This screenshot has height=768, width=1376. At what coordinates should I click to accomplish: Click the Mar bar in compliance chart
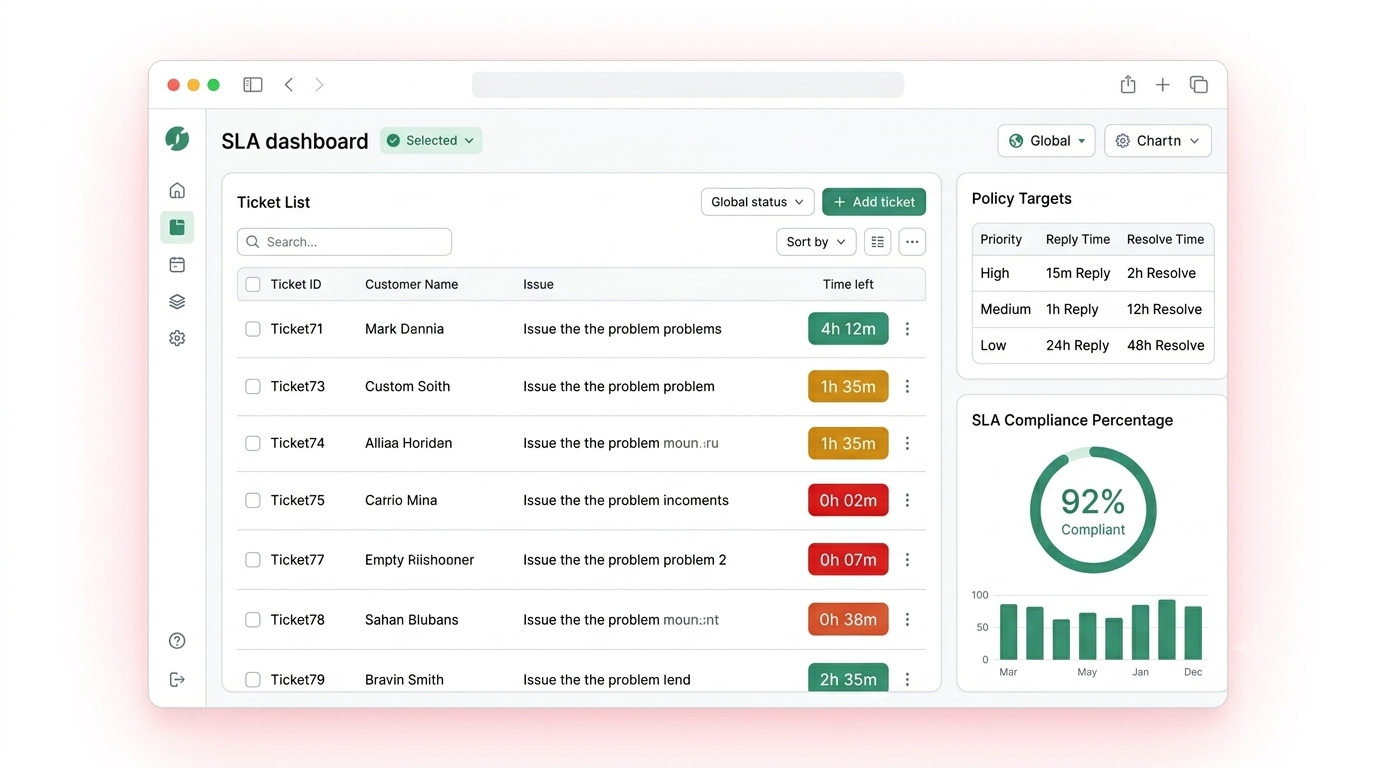tap(1008, 632)
